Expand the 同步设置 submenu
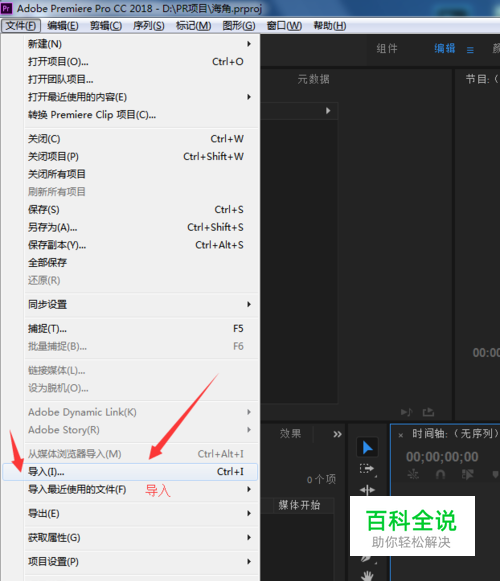The image size is (500, 581). click(249, 304)
